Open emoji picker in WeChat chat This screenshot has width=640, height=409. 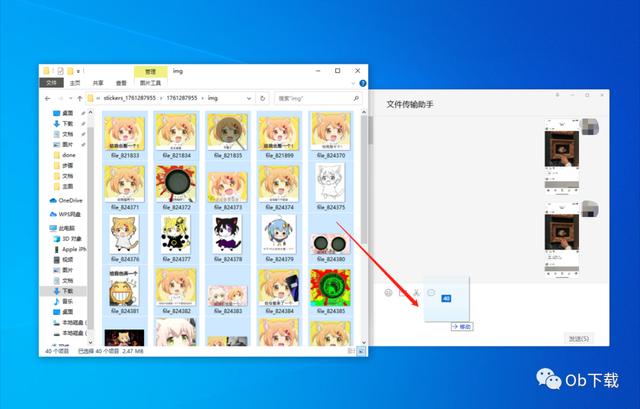pyautogui.click(x=388, y=293)
